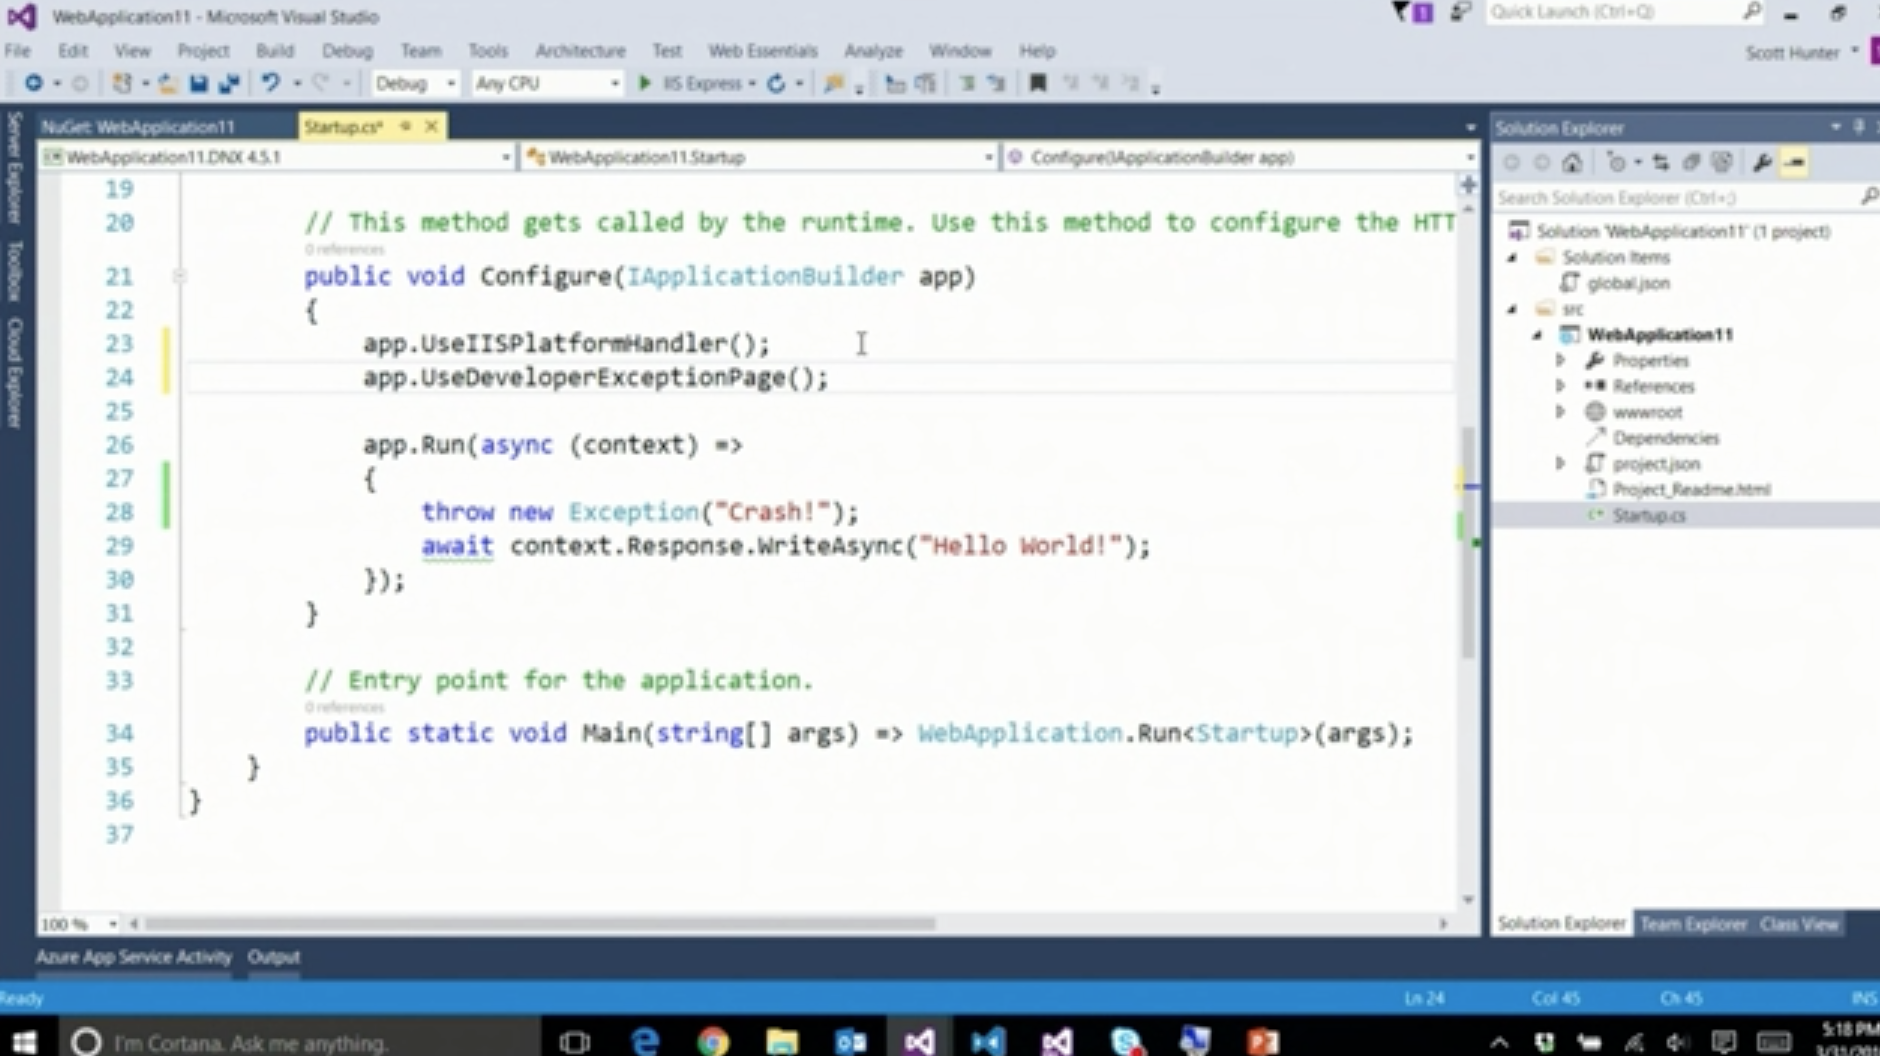Open the Any CPU platform dropdown
Image resolution: width=1880 pixels, height=1056 pixels.
pos(546,84)
